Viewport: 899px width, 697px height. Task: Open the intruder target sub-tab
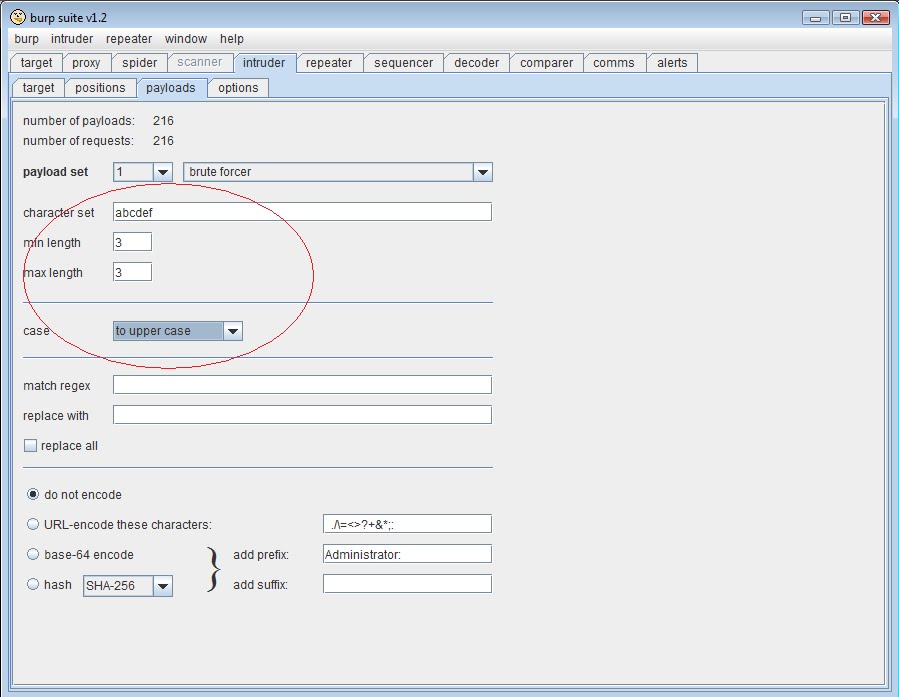tap(38, 88)
